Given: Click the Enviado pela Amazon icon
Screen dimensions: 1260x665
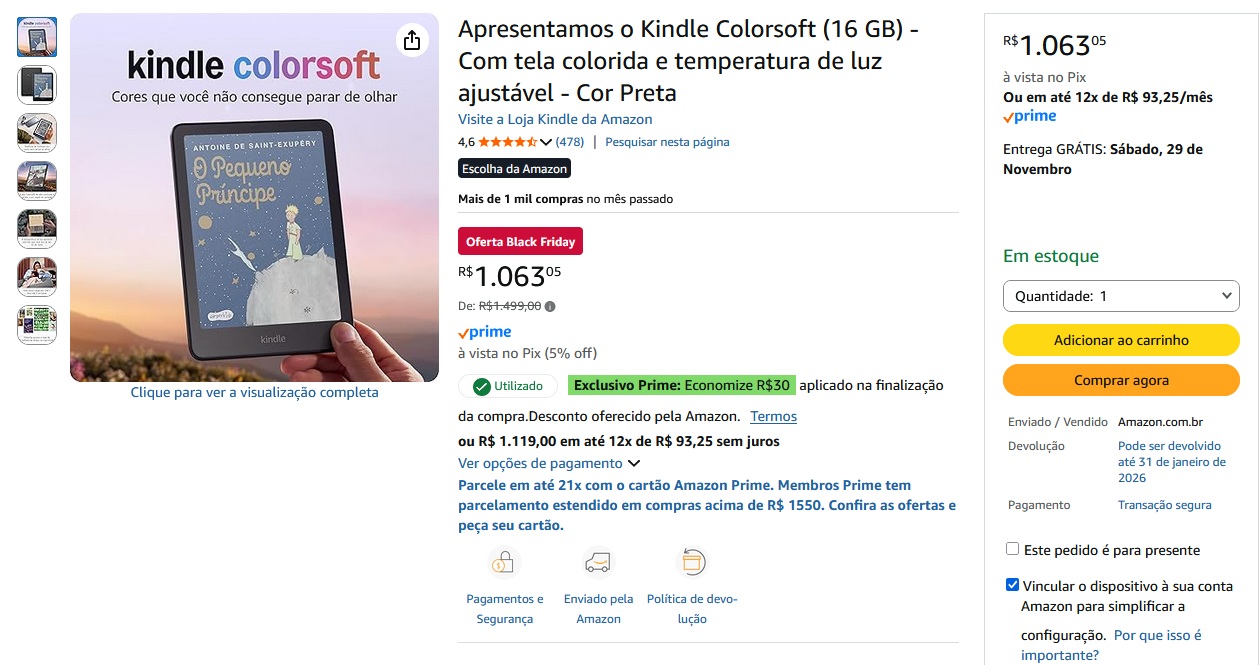Looking at the screenshot, I should point(598,562).
